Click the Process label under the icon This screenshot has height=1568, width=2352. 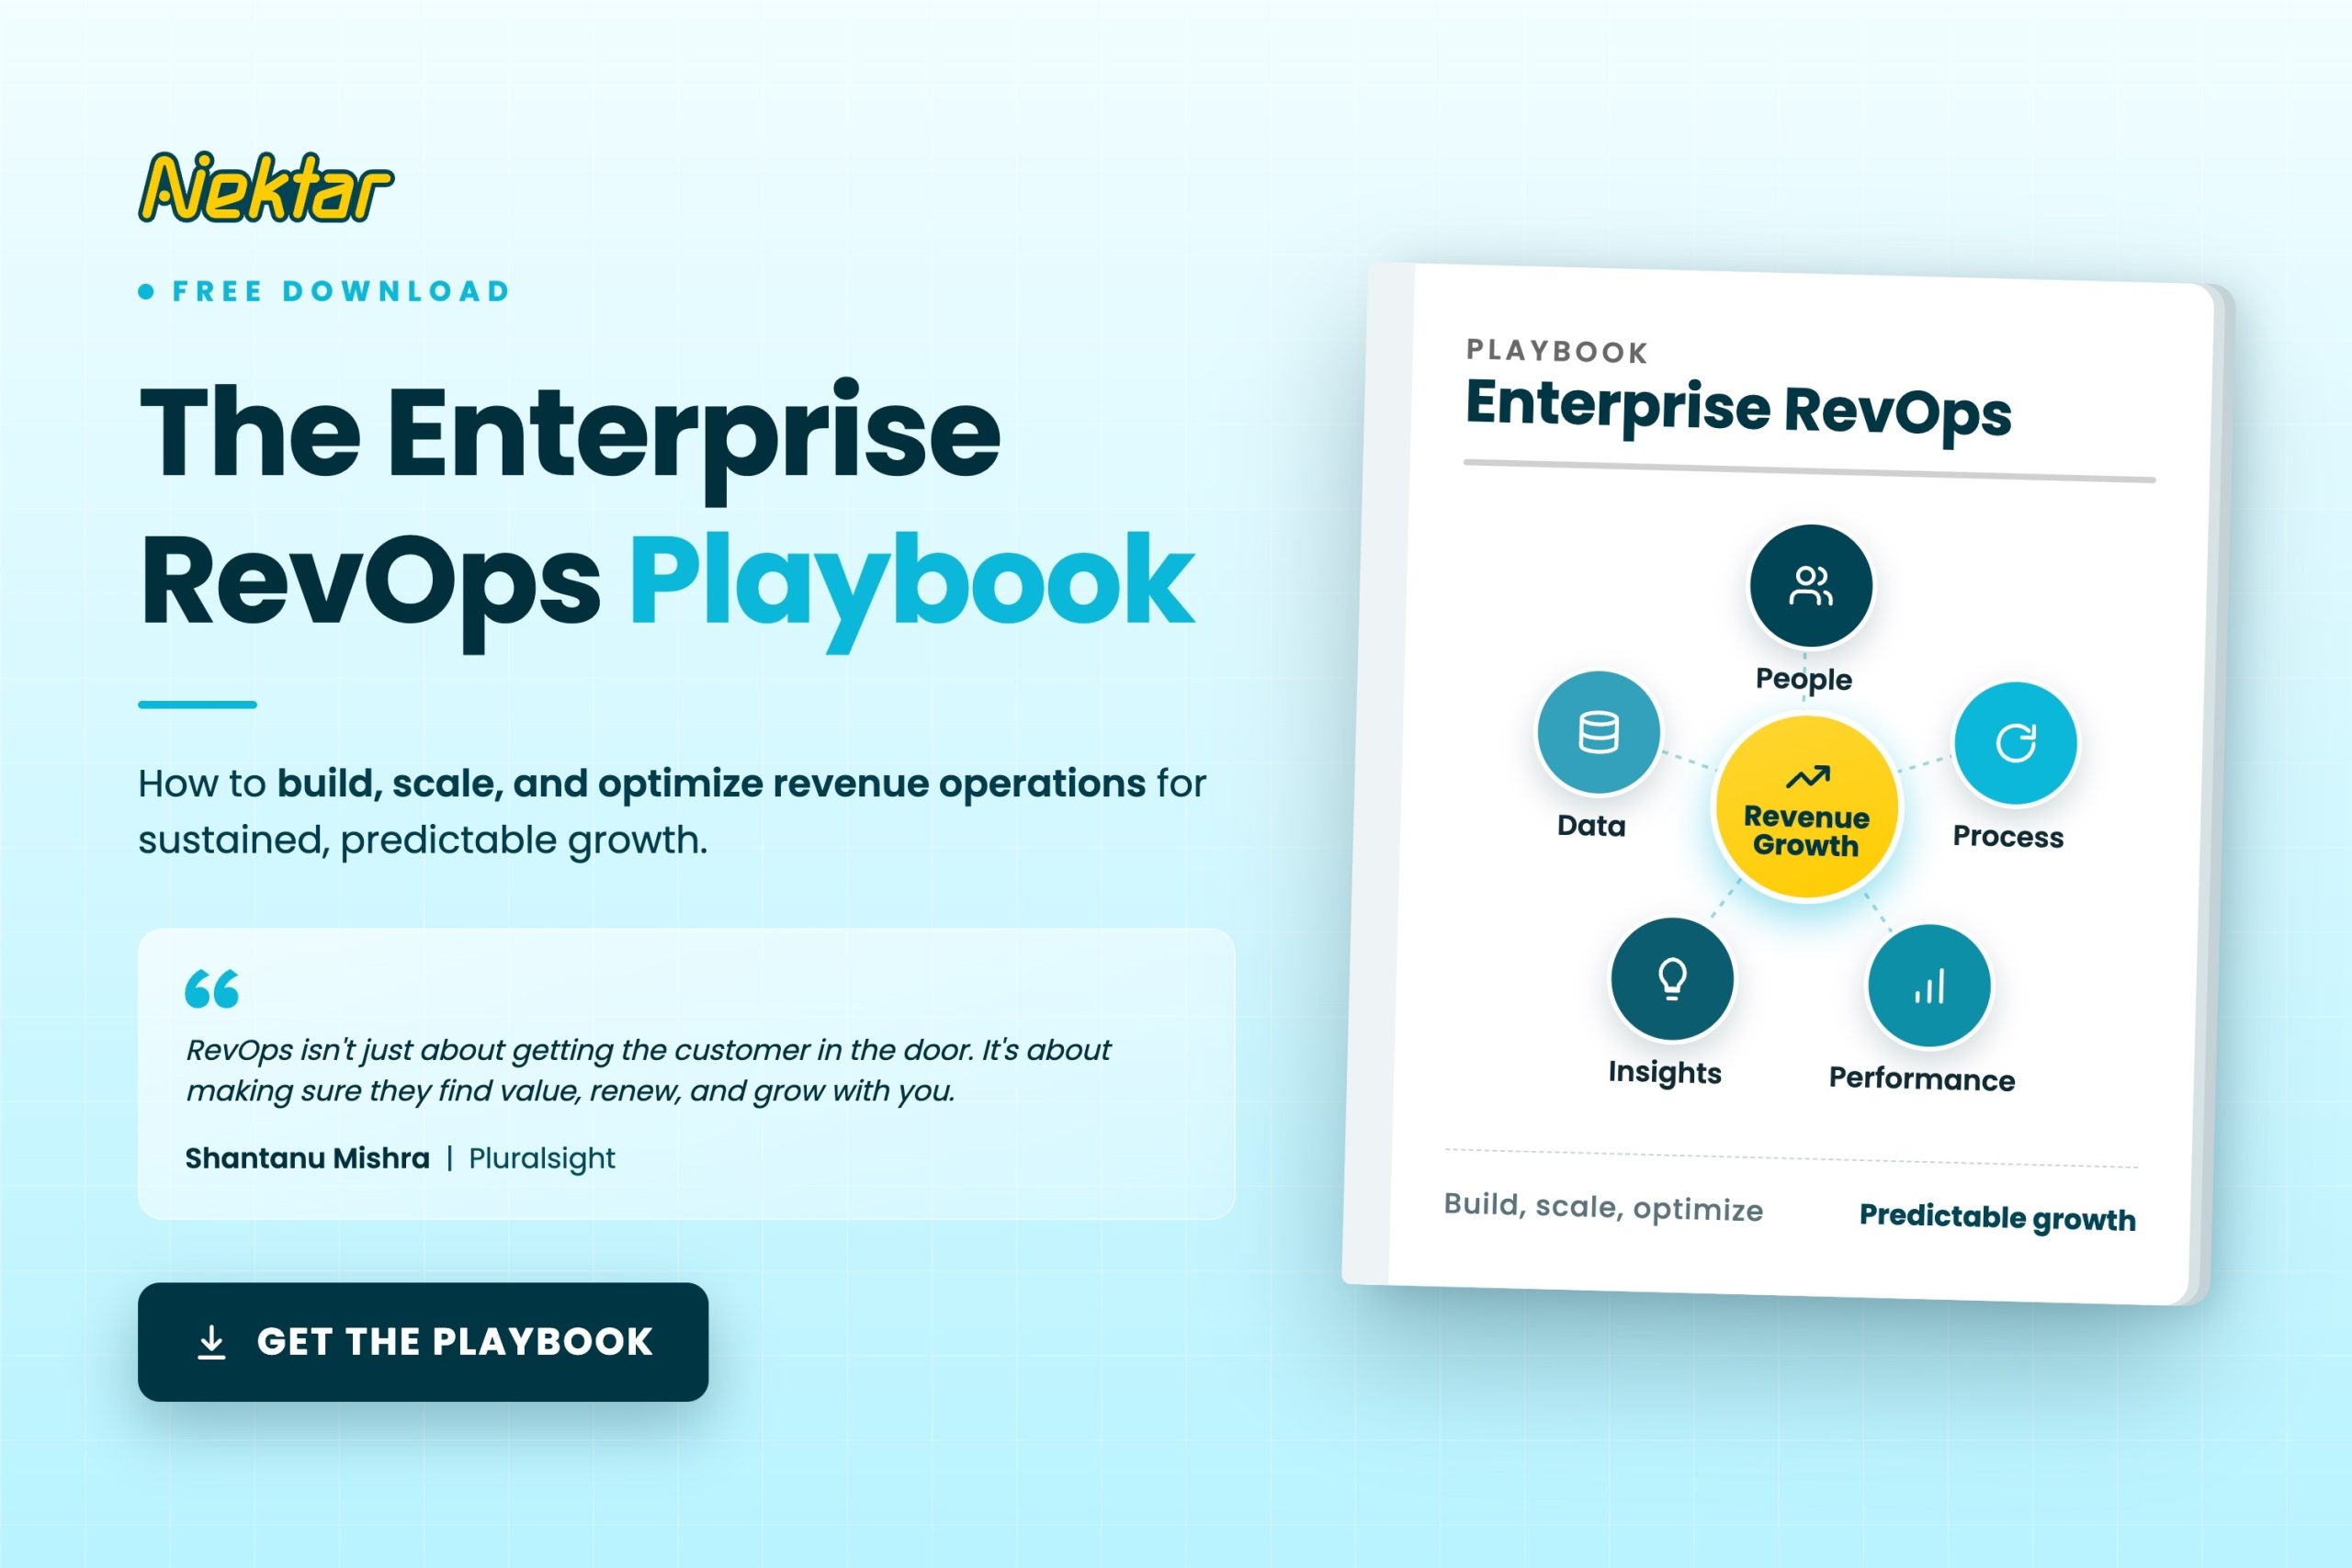[x=2008, y=836]
